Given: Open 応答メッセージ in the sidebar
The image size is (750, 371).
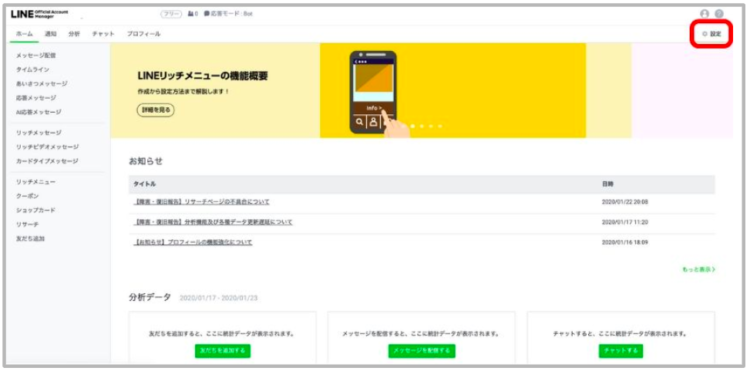Looking at the screenshot, I should pyautogui.click(x=36, y=98).
